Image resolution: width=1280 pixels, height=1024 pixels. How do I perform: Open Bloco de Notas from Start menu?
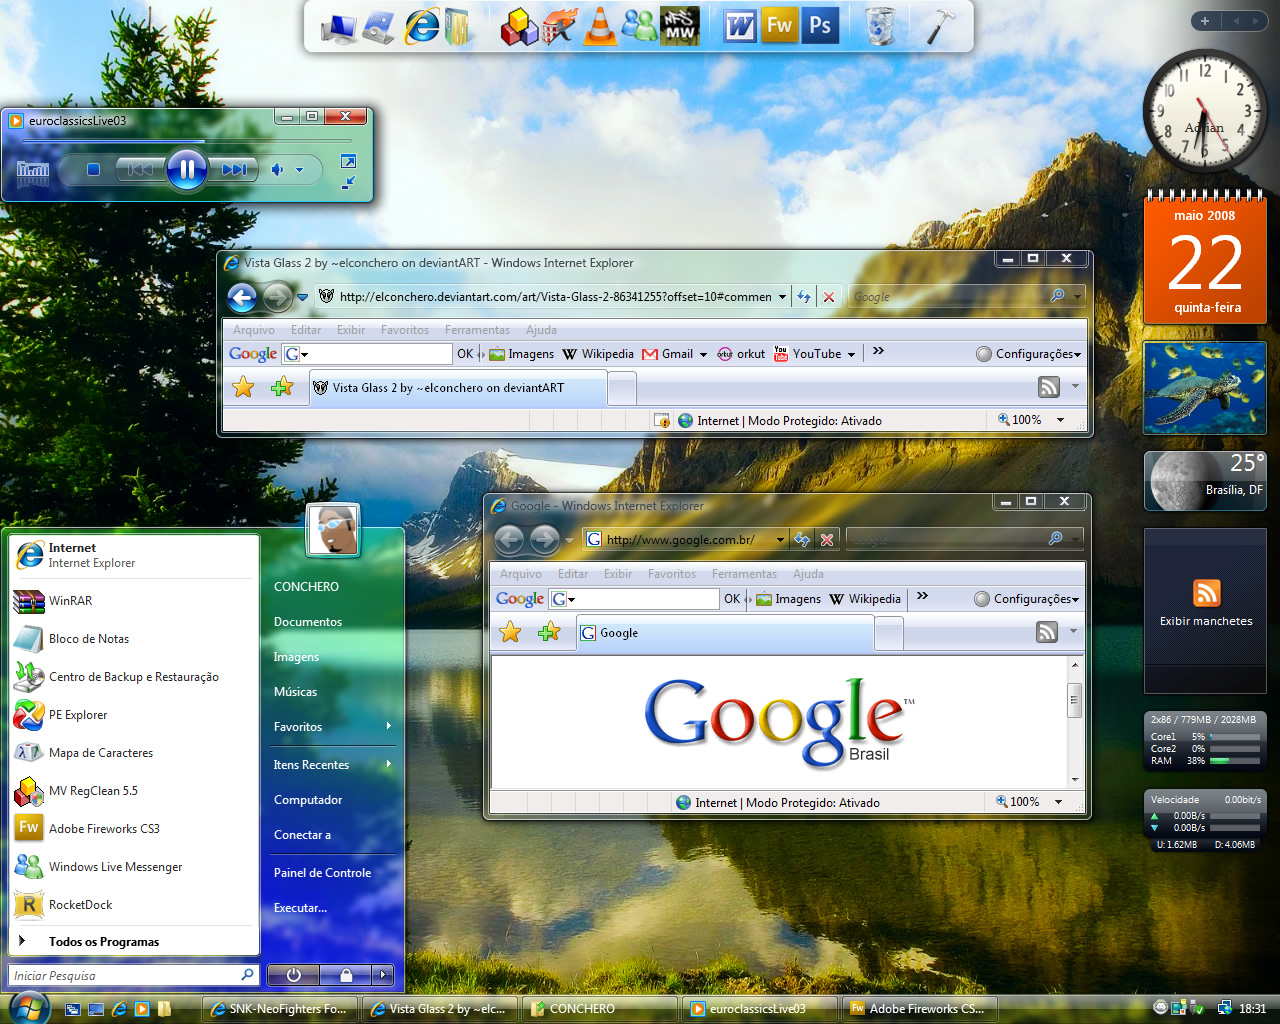[134, 639]
